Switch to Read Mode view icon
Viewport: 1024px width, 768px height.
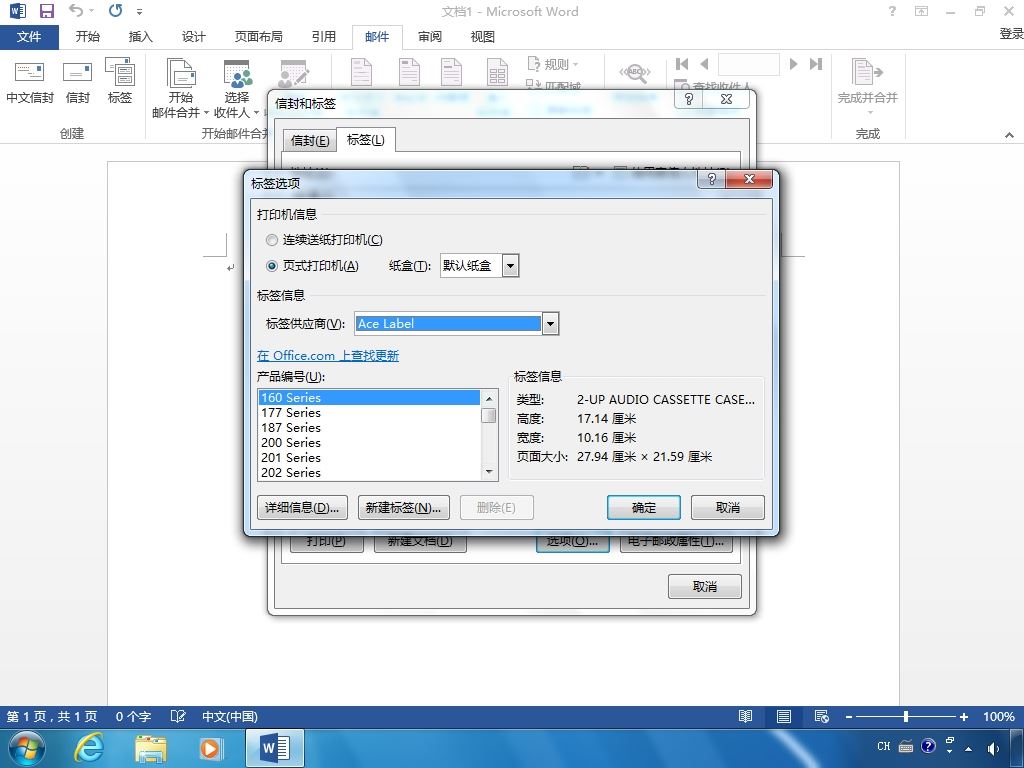click(x=745, y=716)
